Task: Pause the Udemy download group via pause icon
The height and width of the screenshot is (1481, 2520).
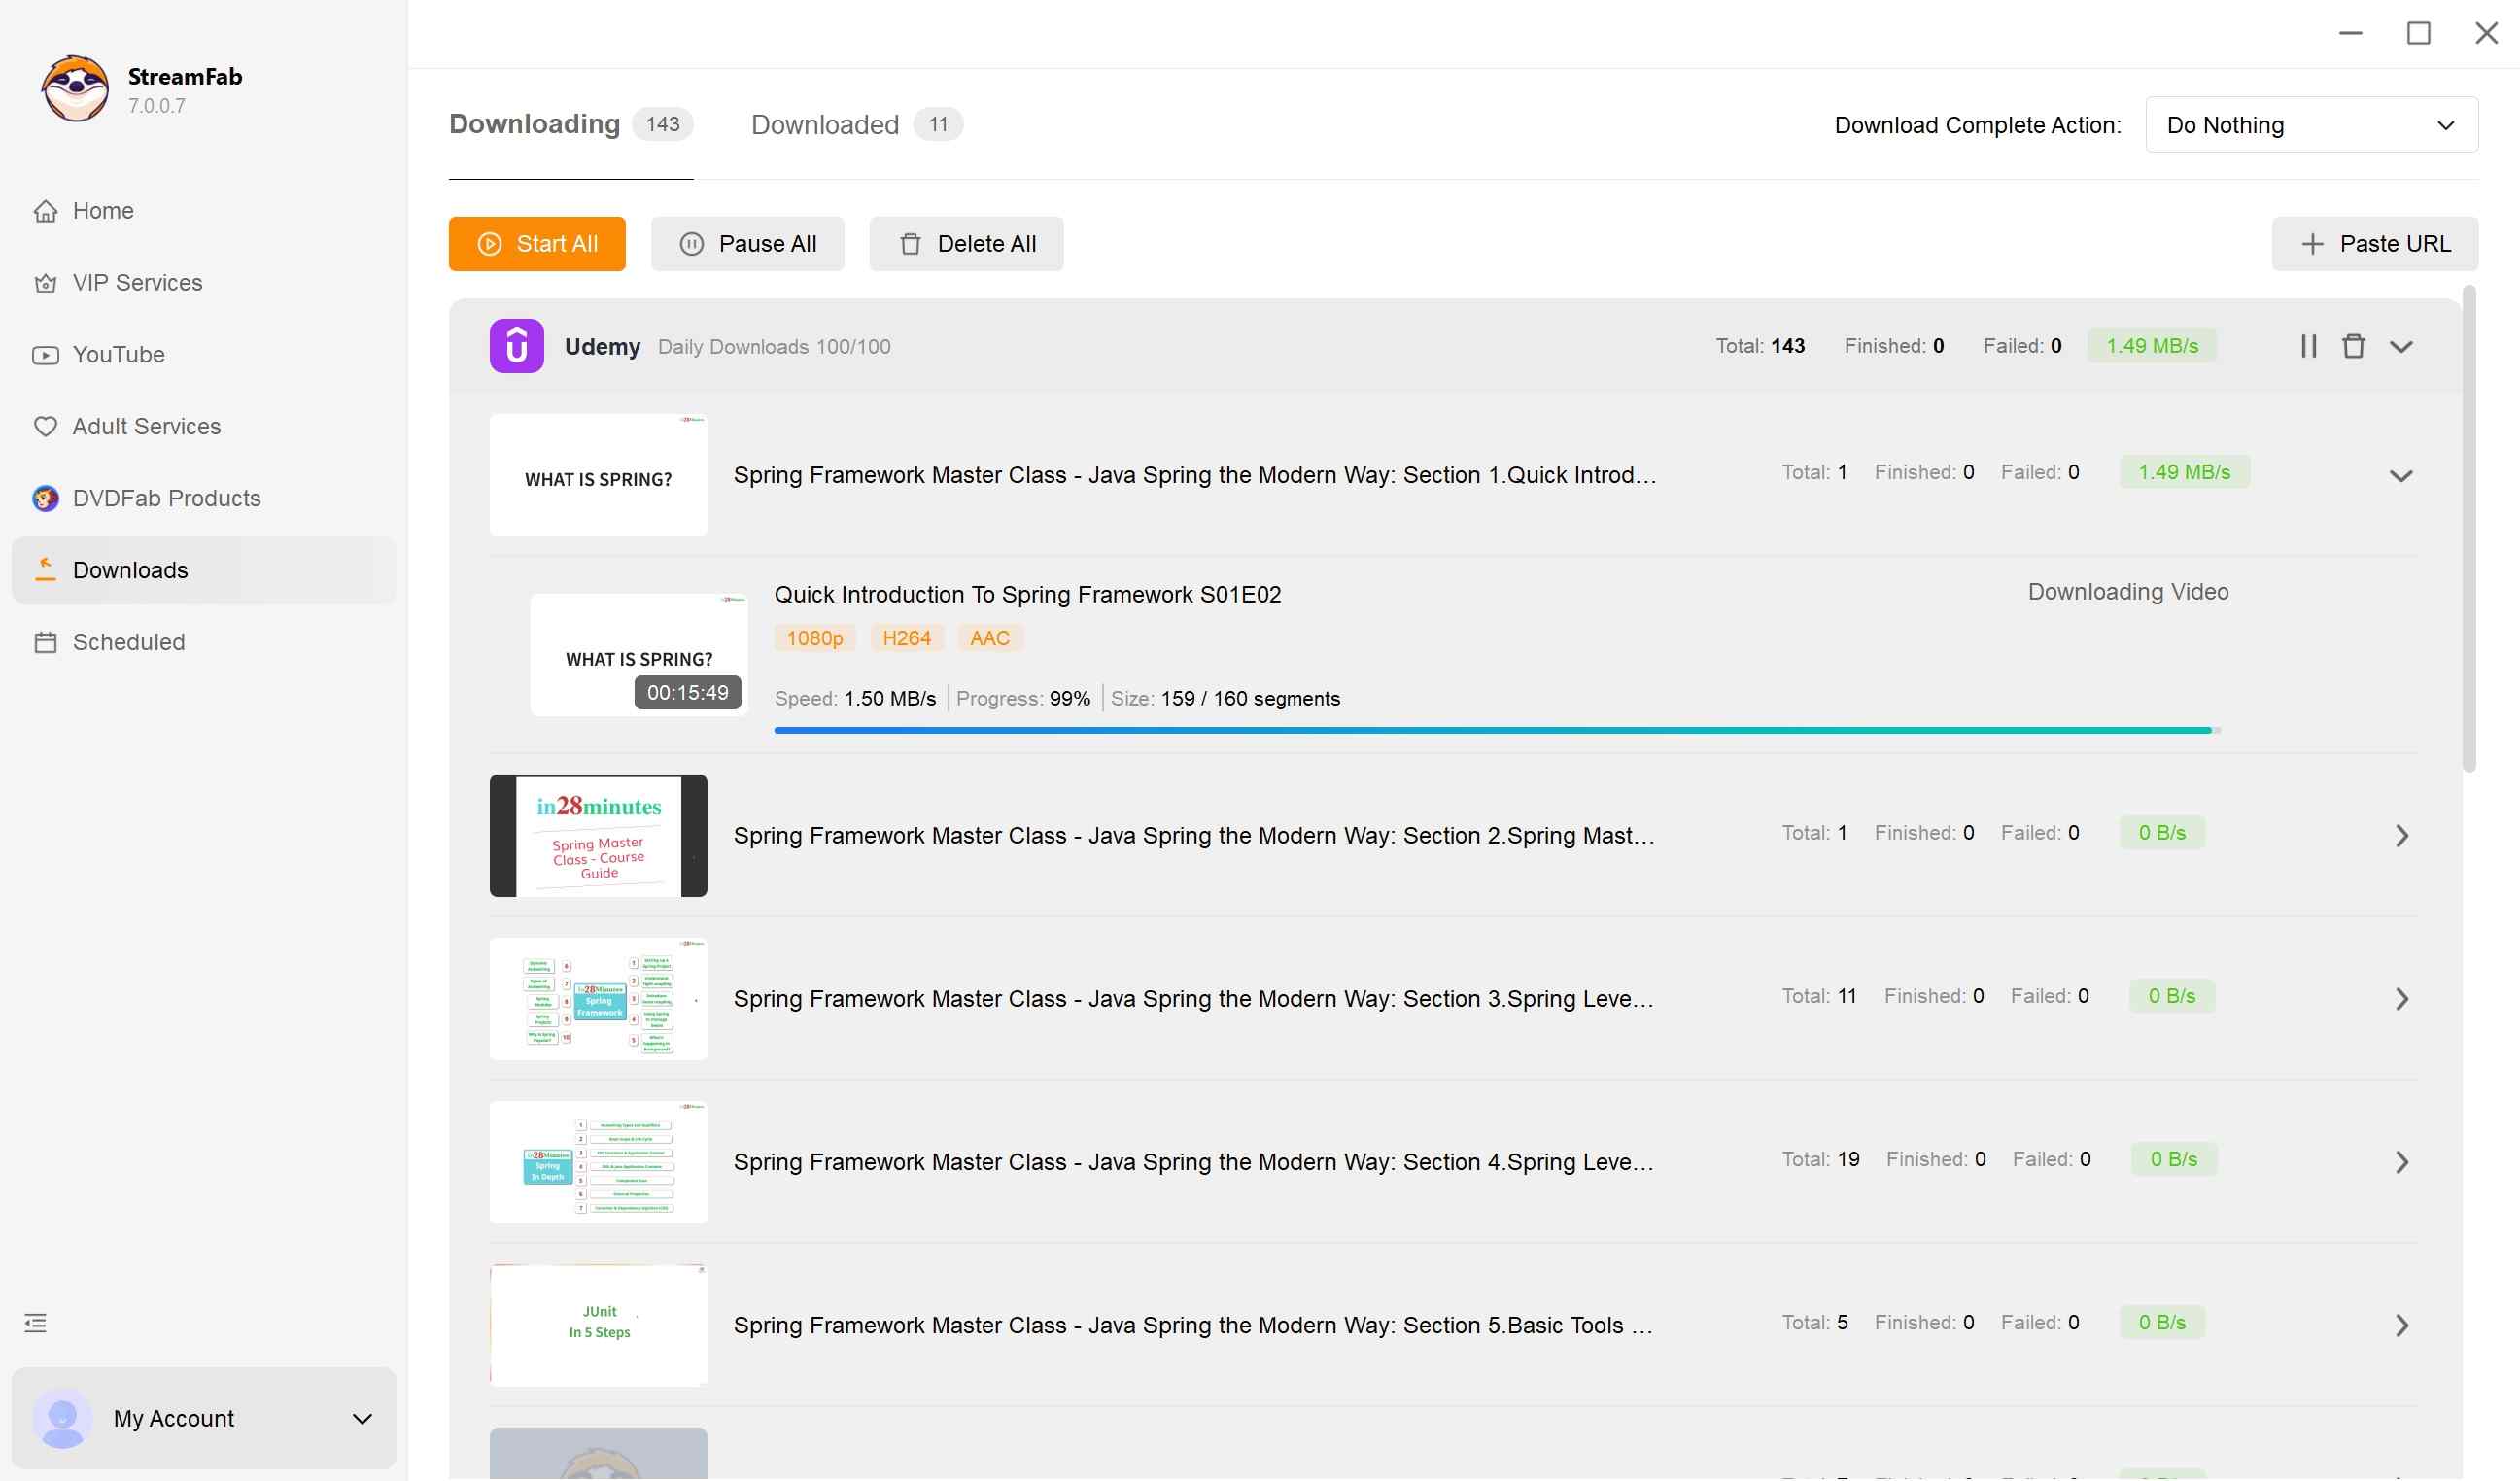Action: (2308, 345)
